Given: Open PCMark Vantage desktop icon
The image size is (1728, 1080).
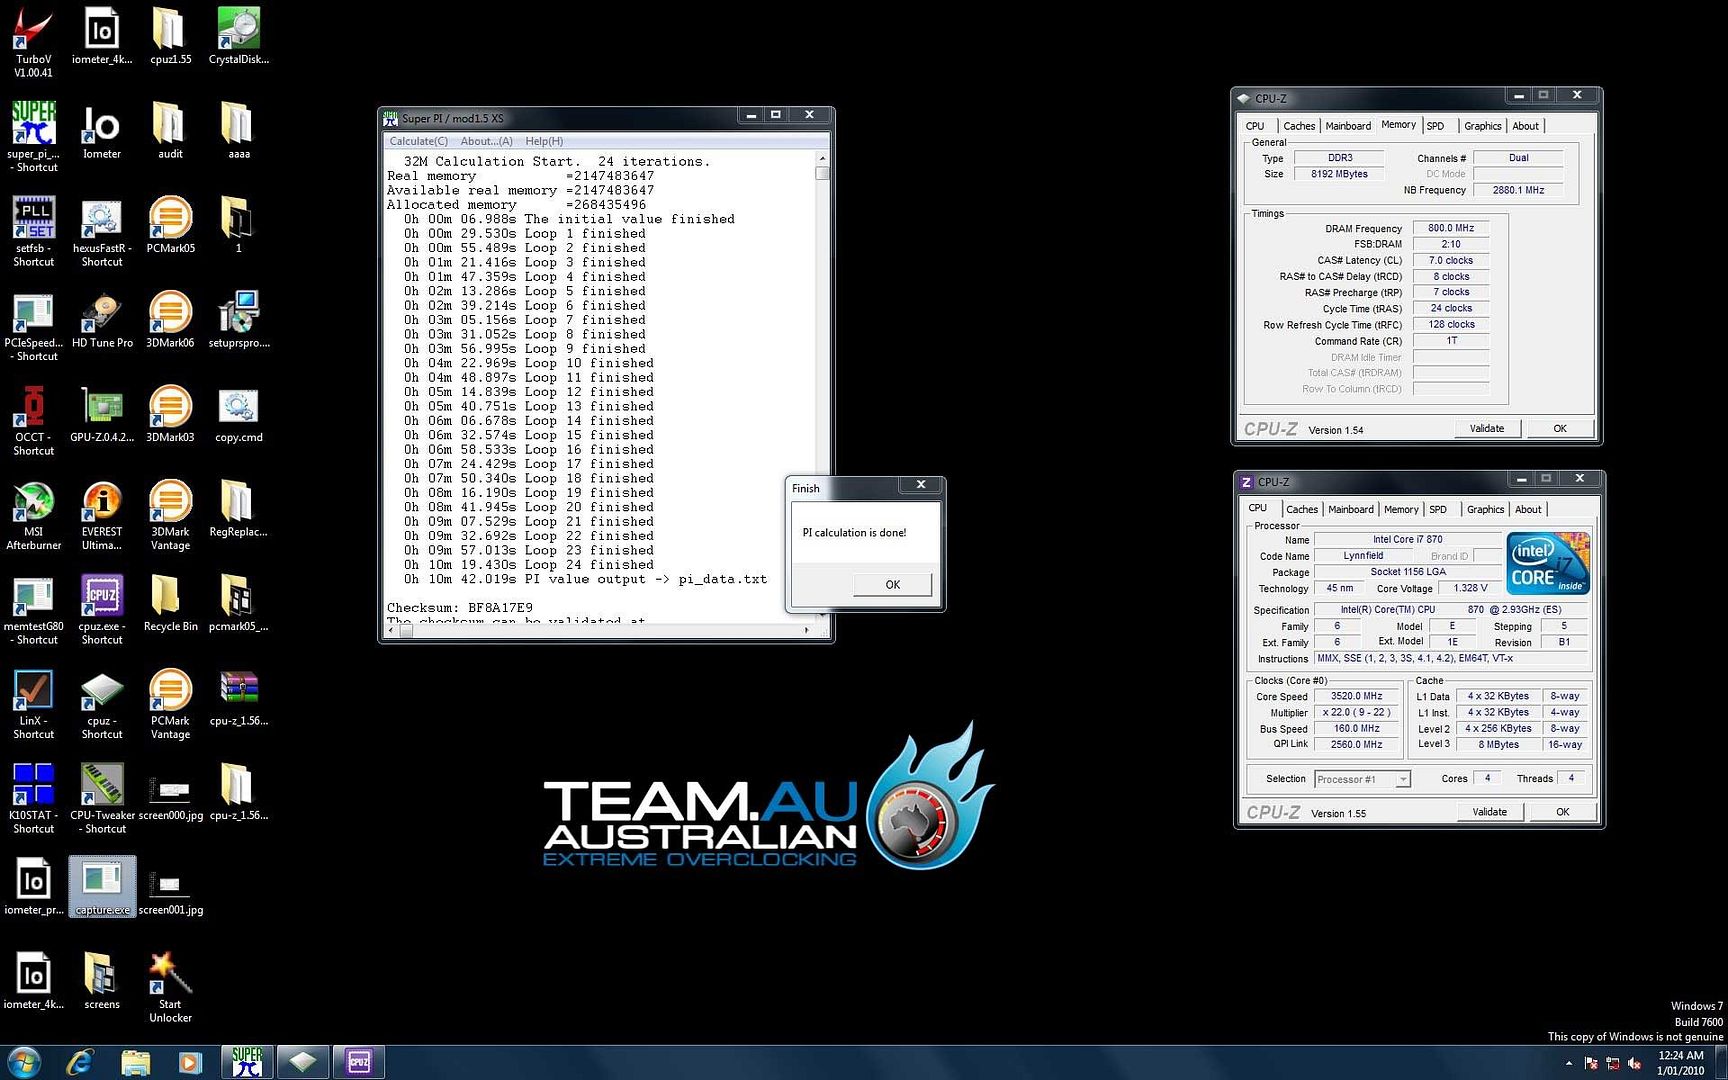Looking at the screenshot, I should click(x=170, y=704).
